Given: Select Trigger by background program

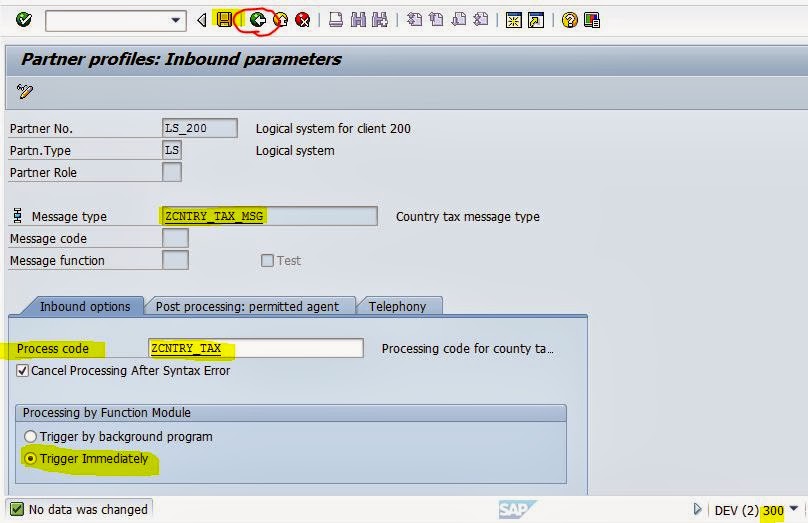Looking at the screenshot, I should (x=30, y=436).
